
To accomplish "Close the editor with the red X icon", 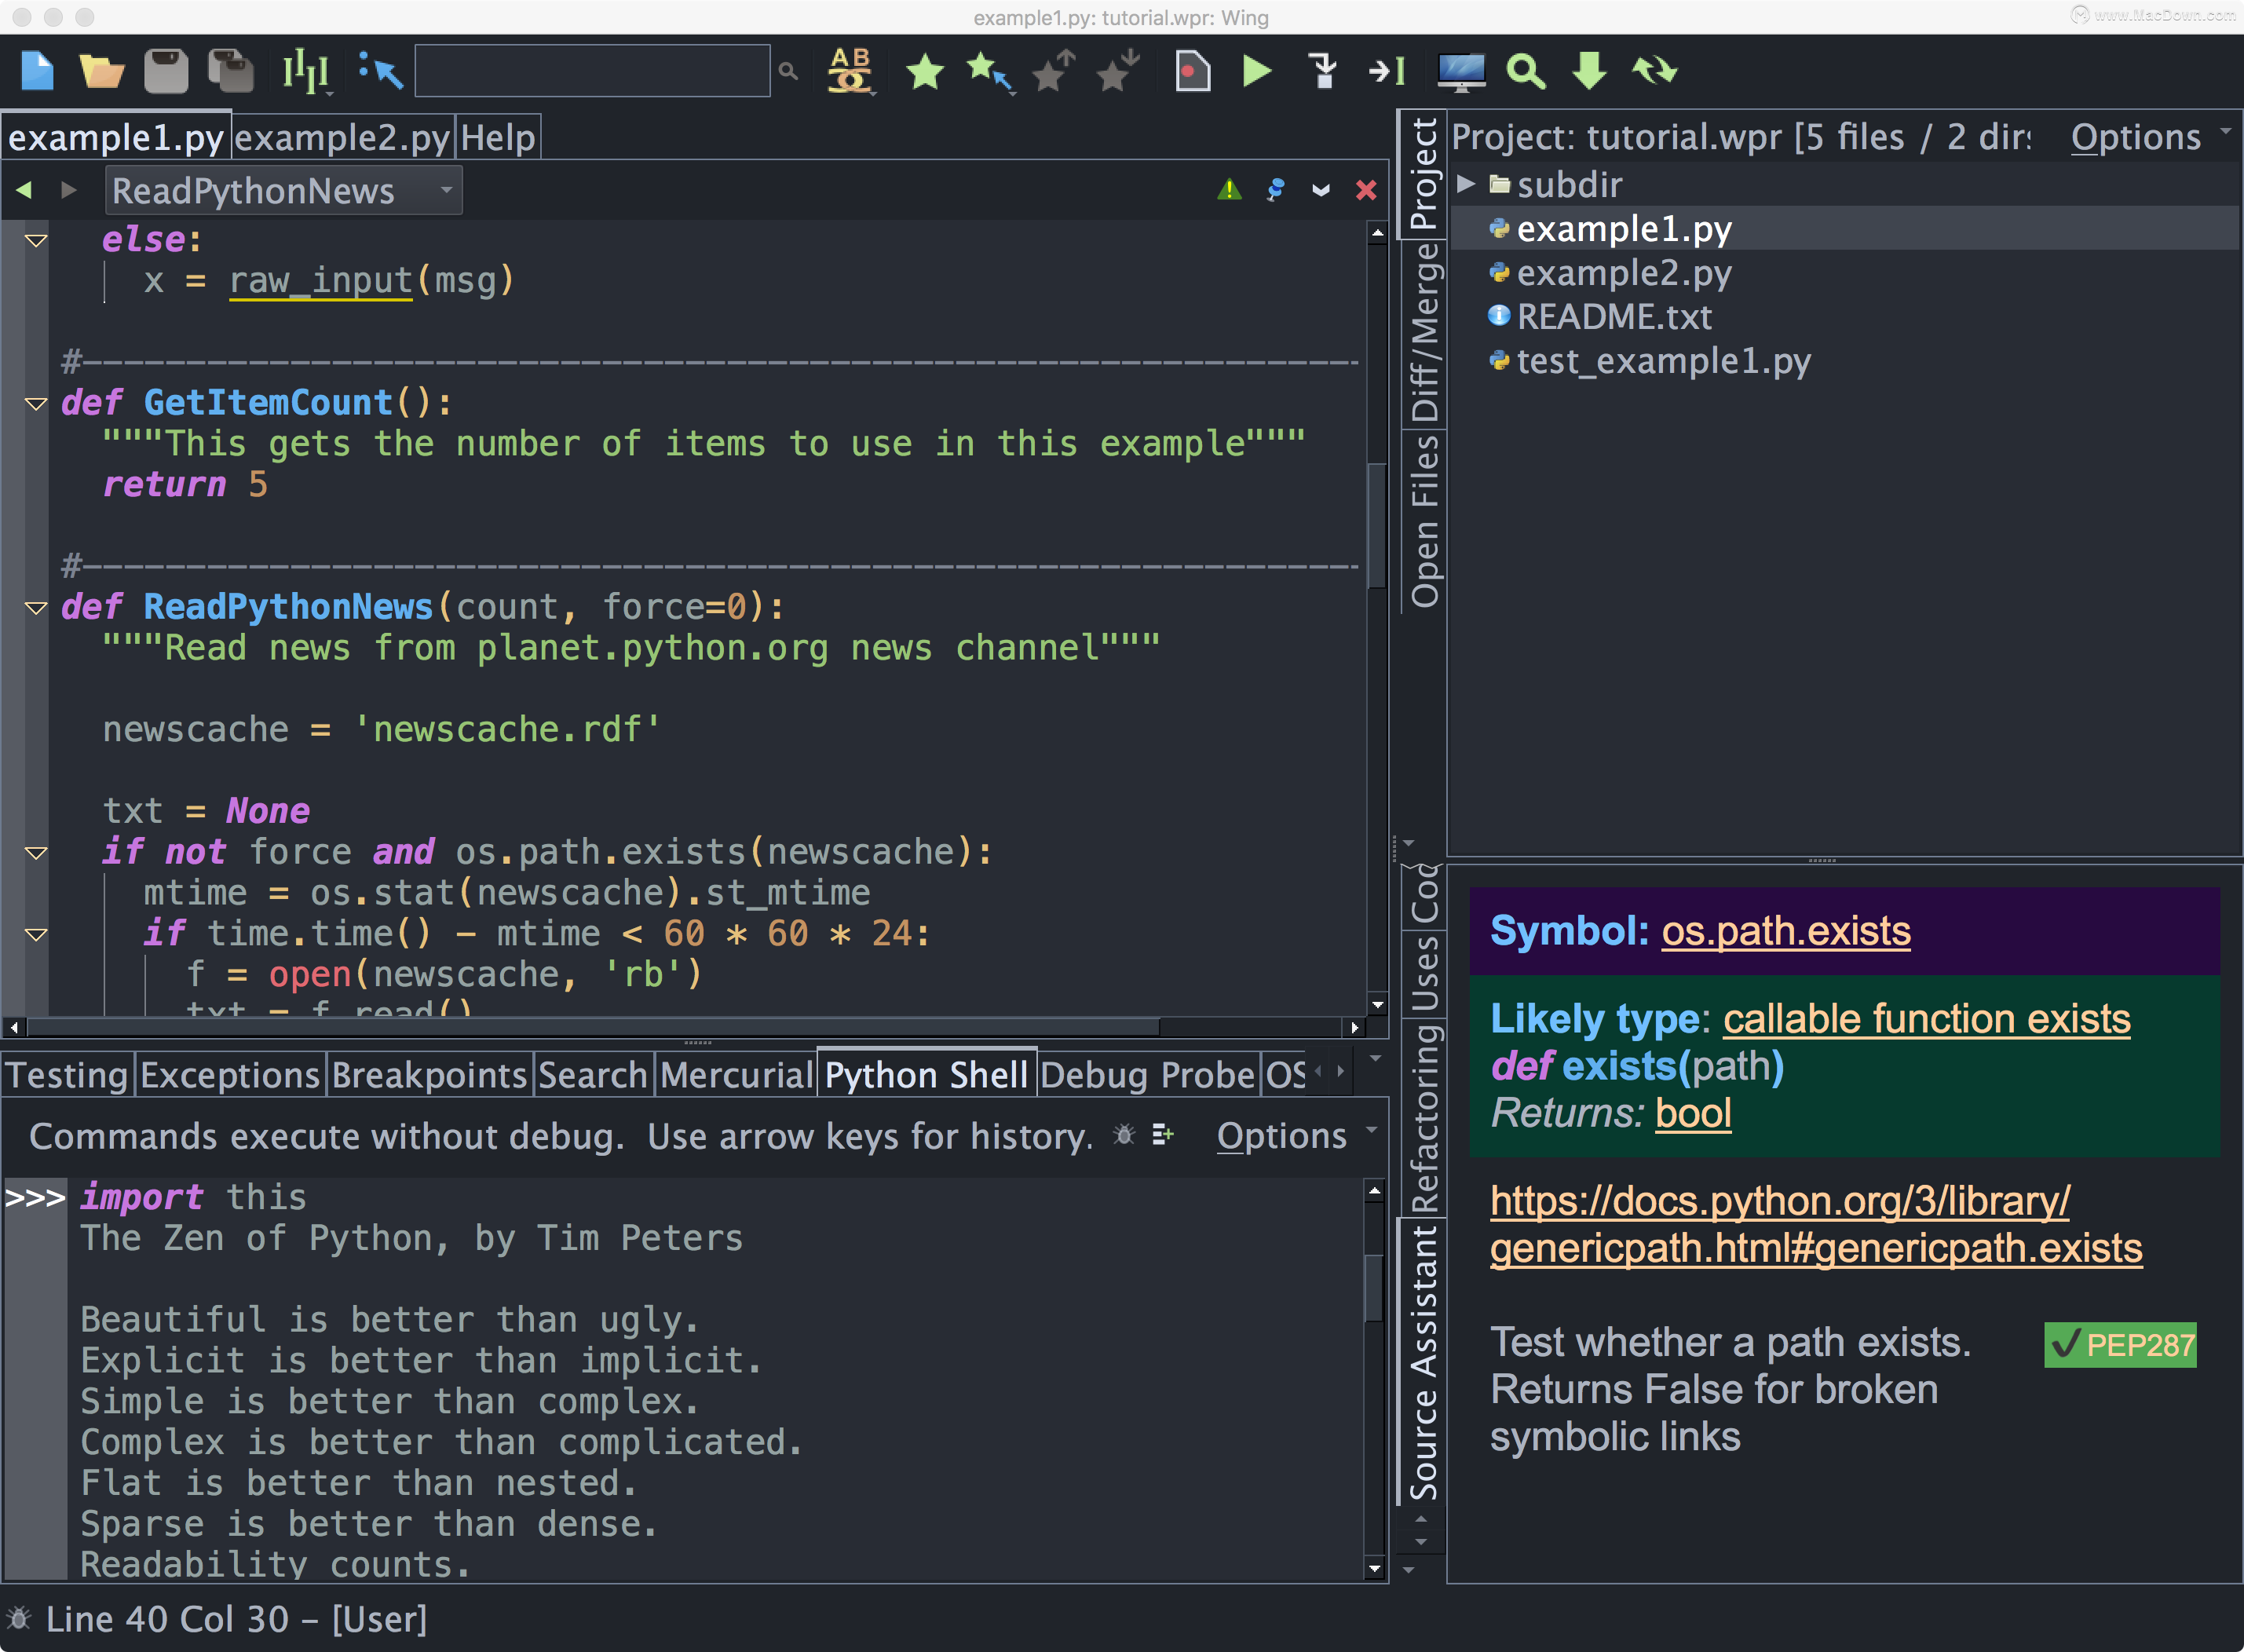I will coord(1366,189).
